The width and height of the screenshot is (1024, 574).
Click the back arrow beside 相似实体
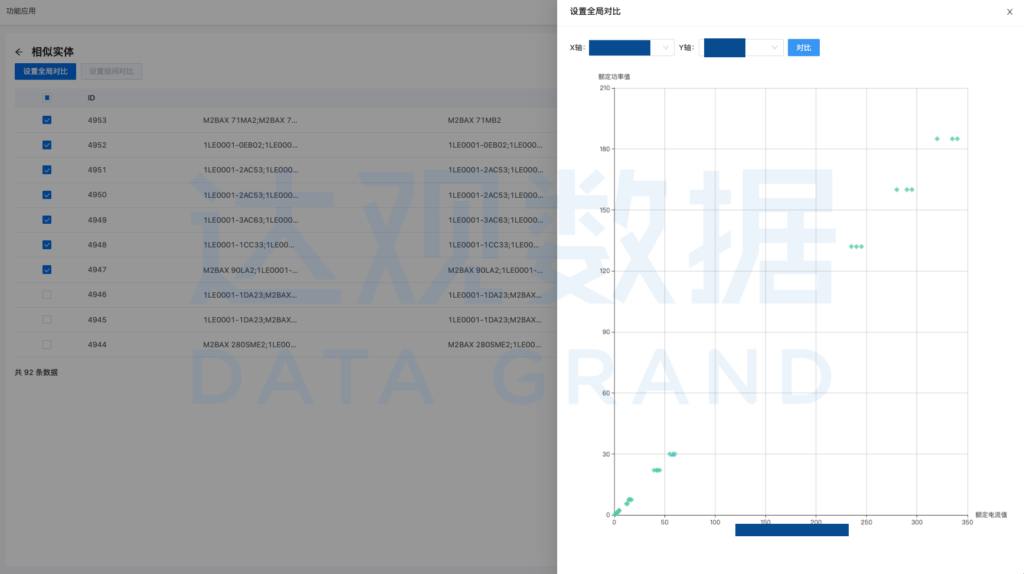[19, 52]
